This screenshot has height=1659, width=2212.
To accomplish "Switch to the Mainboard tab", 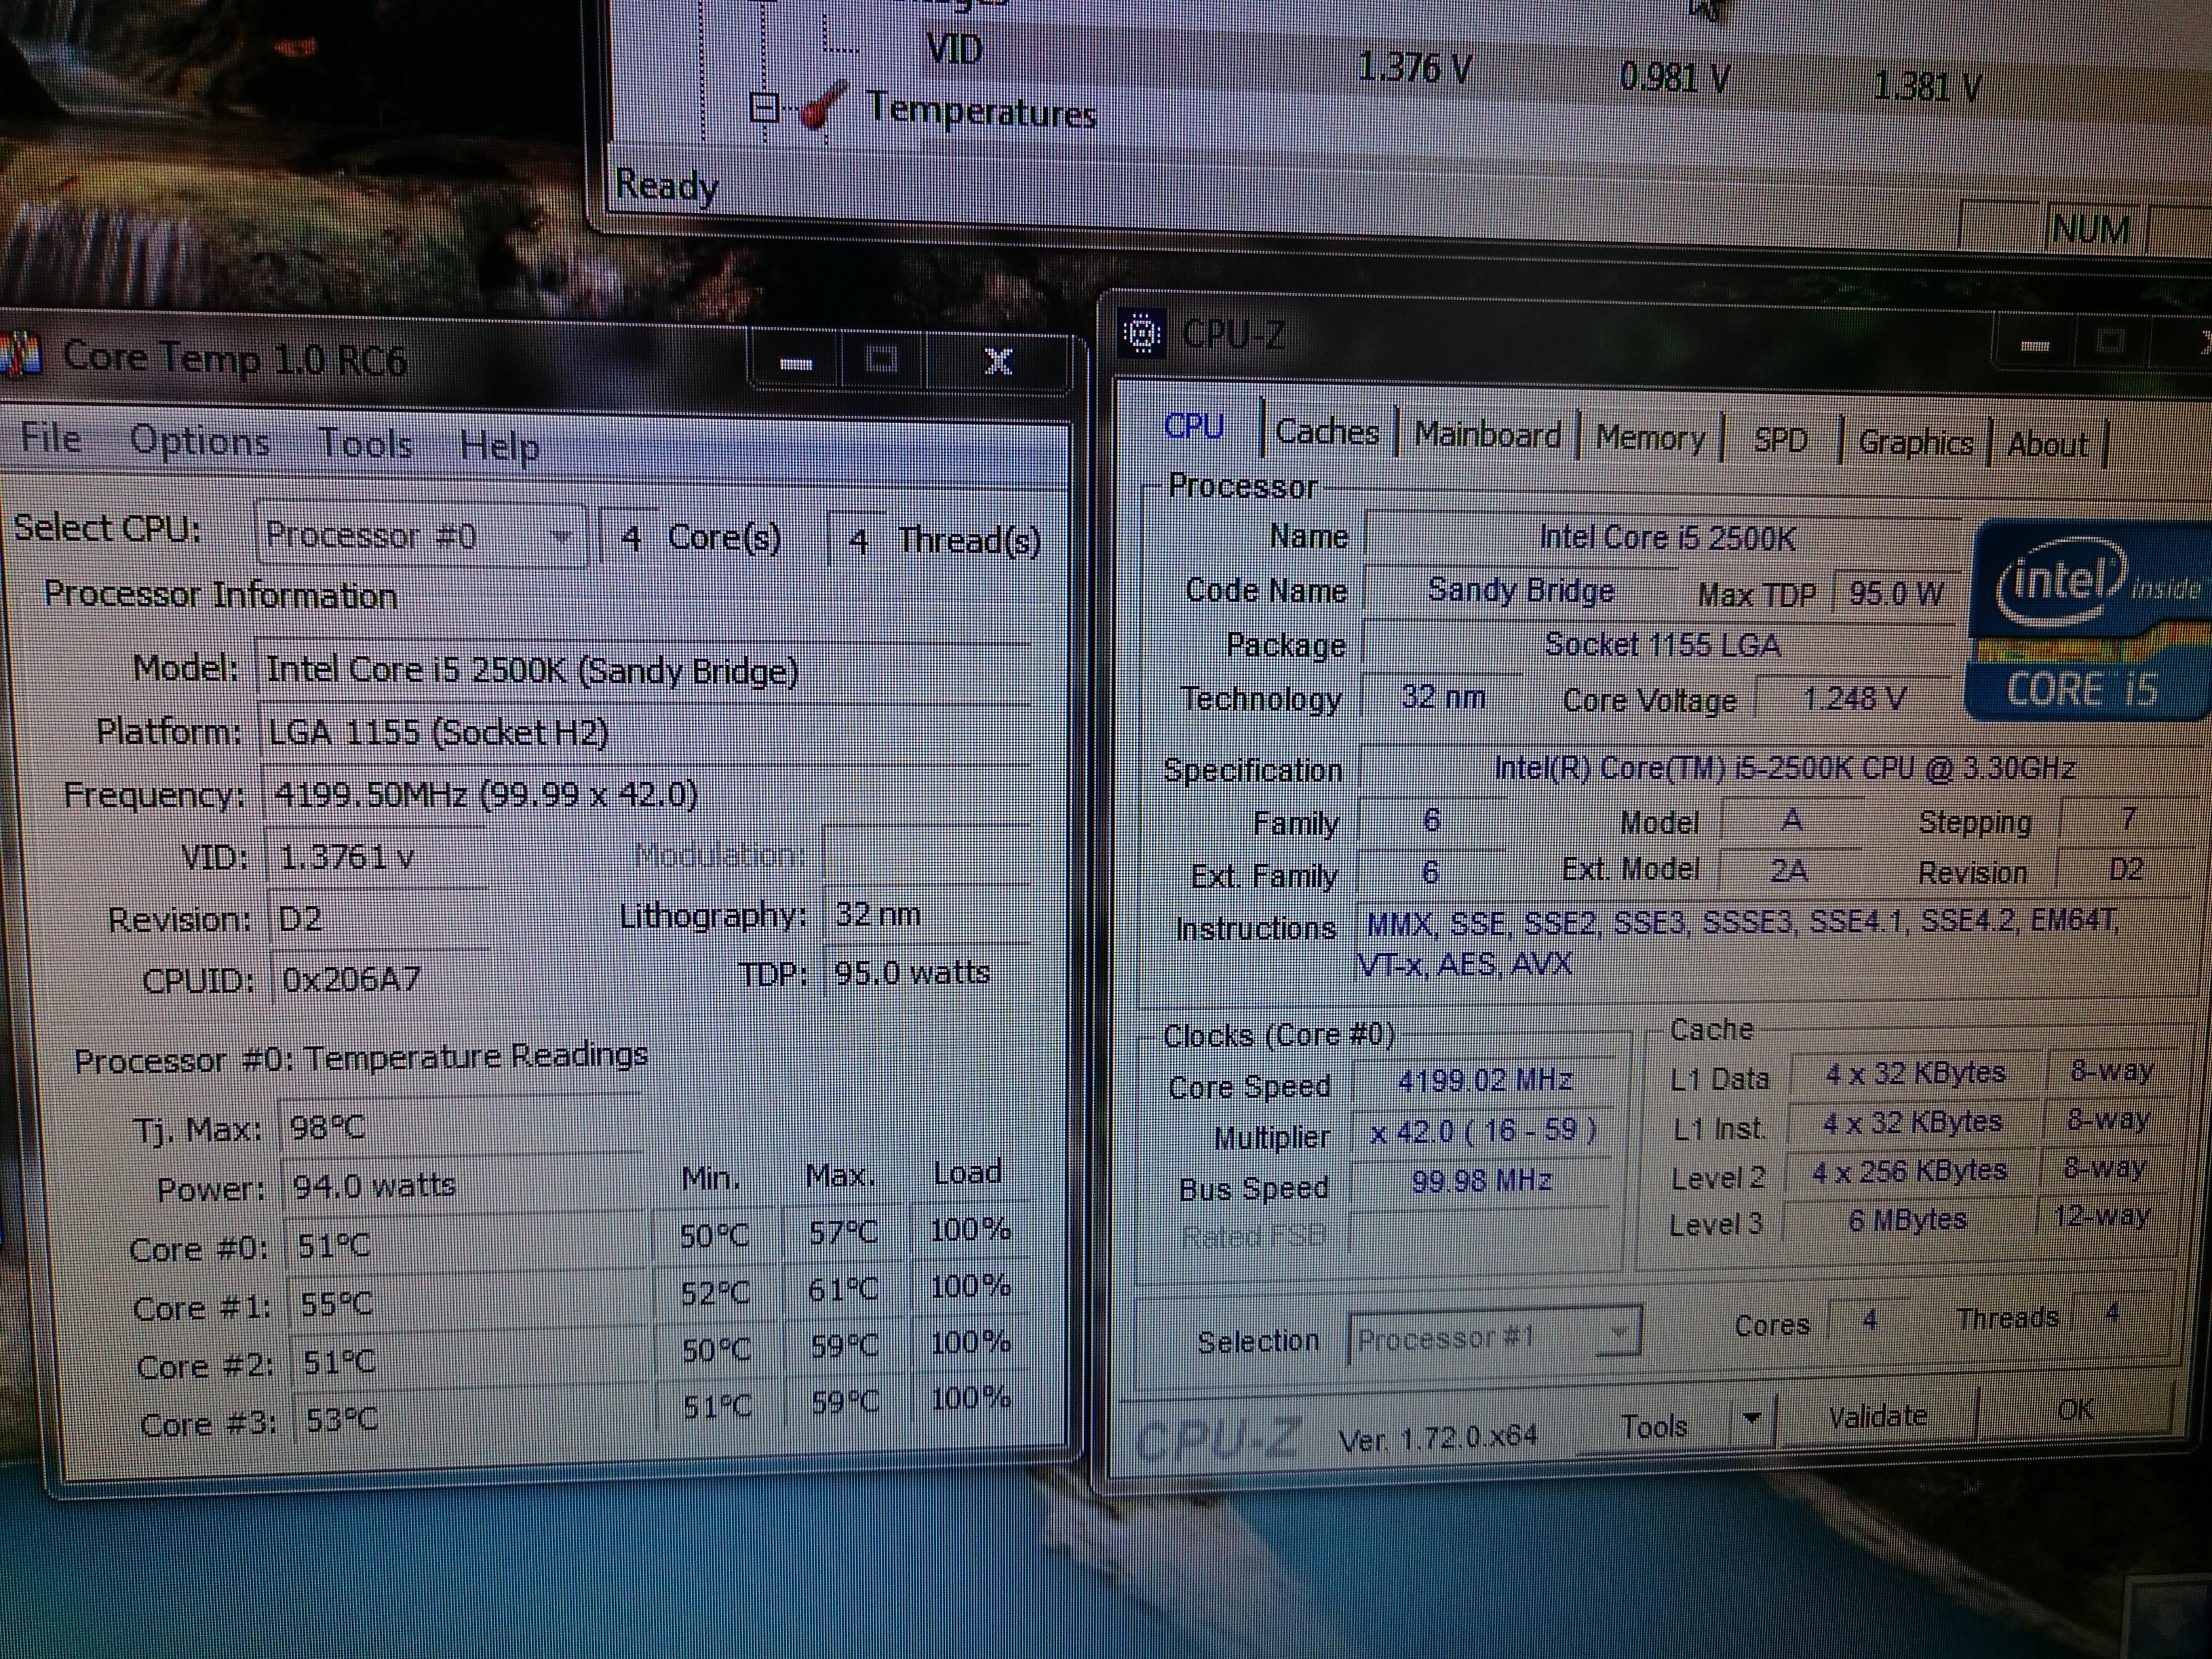I will coord(1487,436).
